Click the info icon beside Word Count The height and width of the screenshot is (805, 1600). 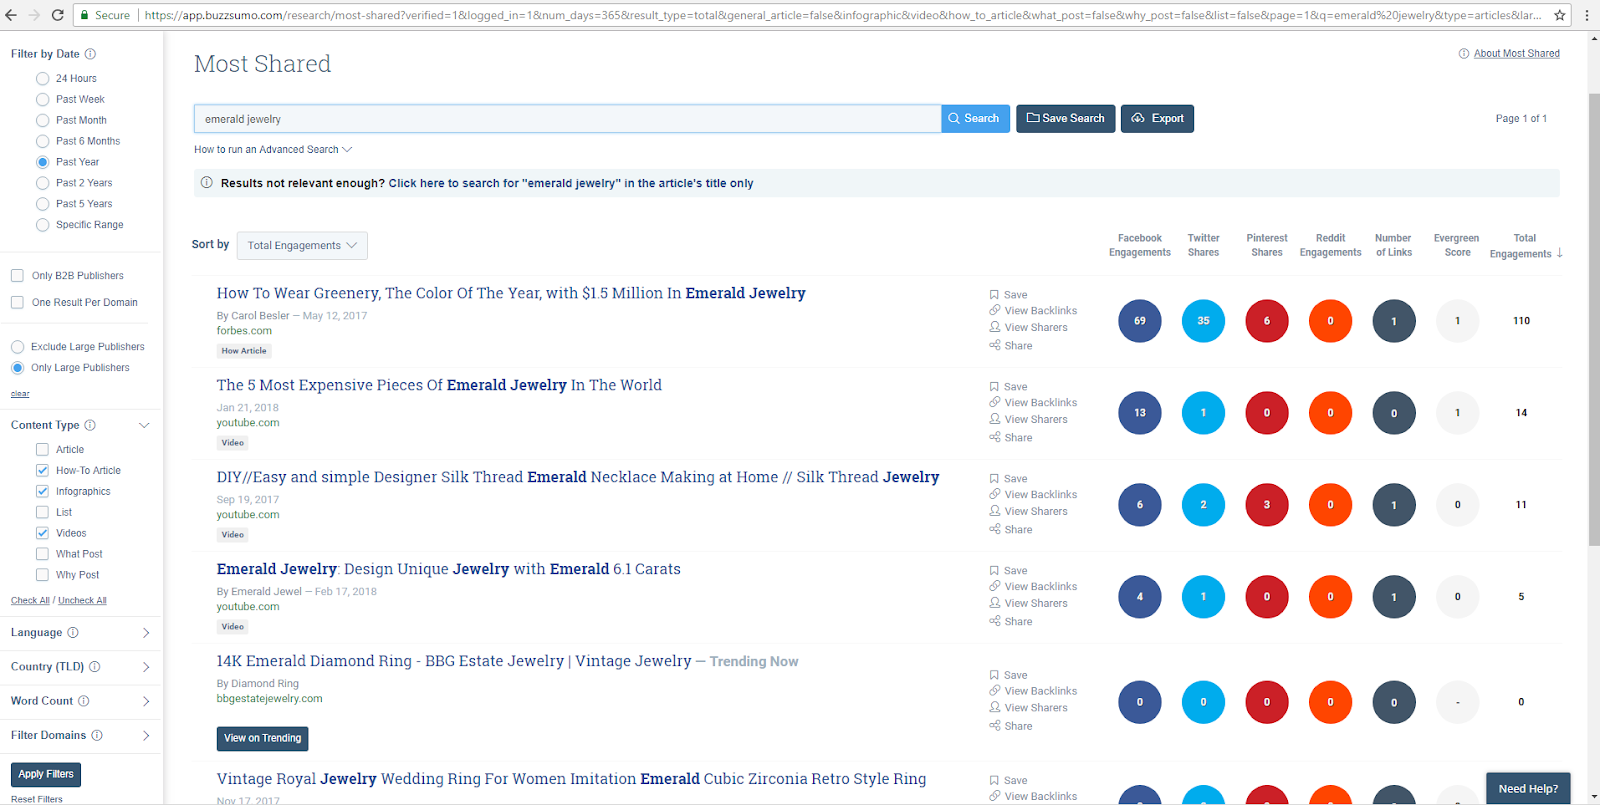(84, 701)
